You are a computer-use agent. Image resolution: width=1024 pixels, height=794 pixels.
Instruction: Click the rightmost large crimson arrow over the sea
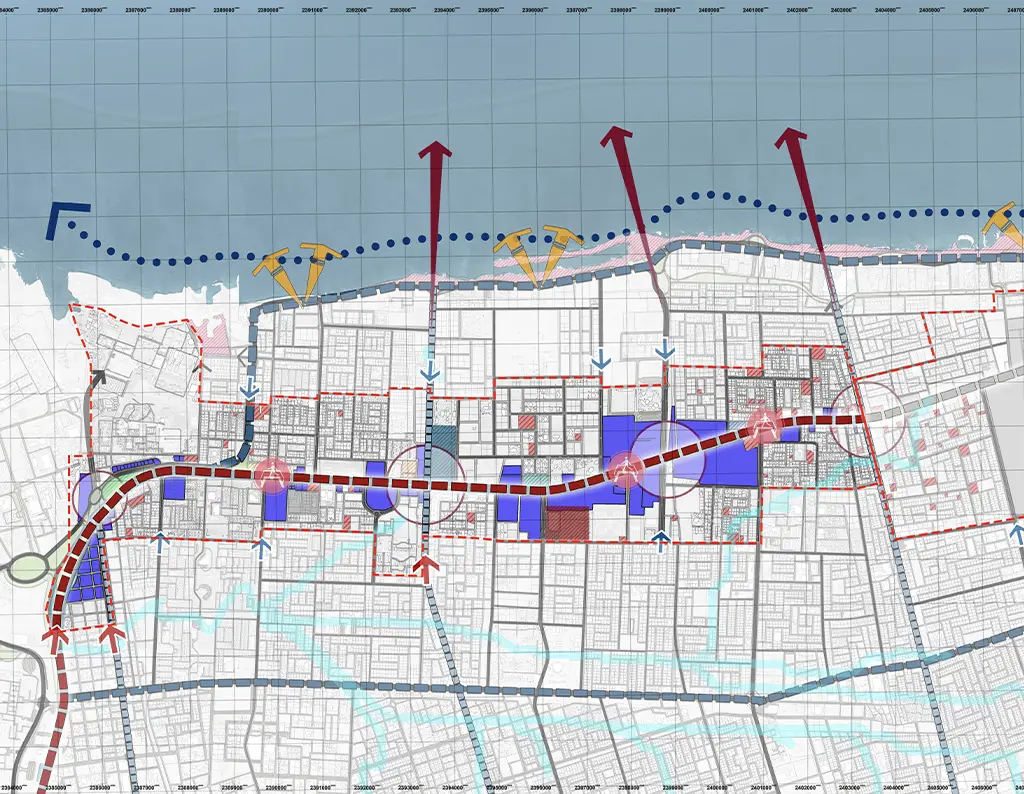[792, 140]
